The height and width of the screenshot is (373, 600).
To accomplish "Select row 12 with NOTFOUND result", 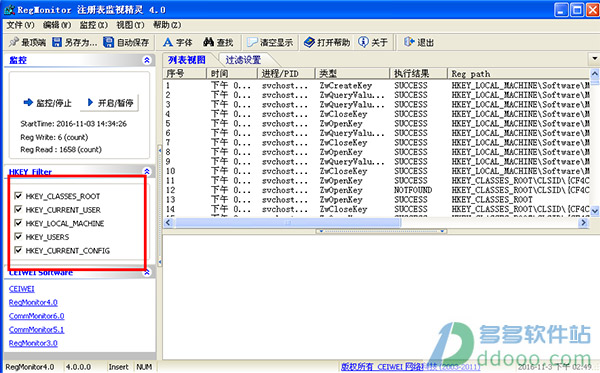I will [377, 190].
